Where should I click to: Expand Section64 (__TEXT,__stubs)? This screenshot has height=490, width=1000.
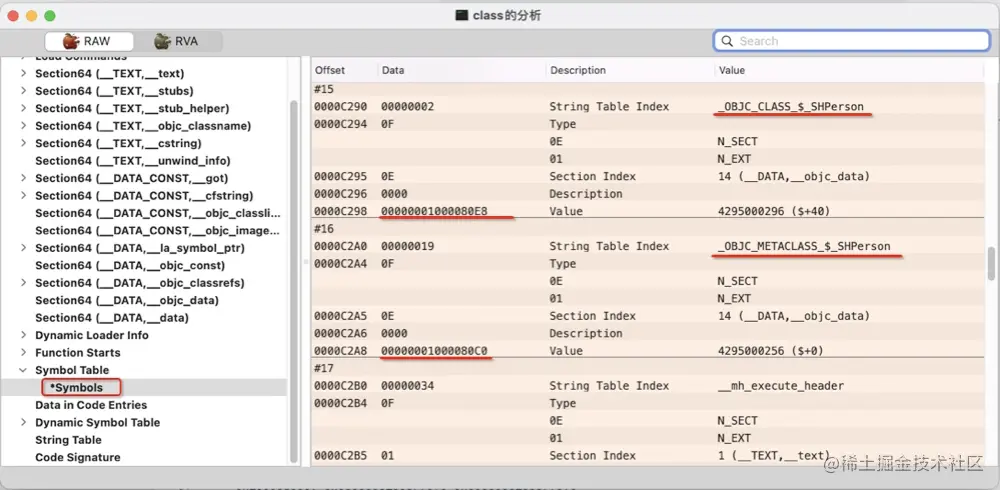coord(24,91)
